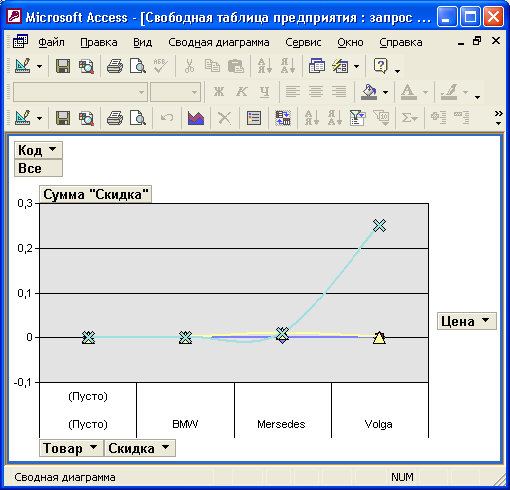Click Sort Ascending in chart toolbar
The height and width of the screenshot is (490, 510).
[312, 118]
